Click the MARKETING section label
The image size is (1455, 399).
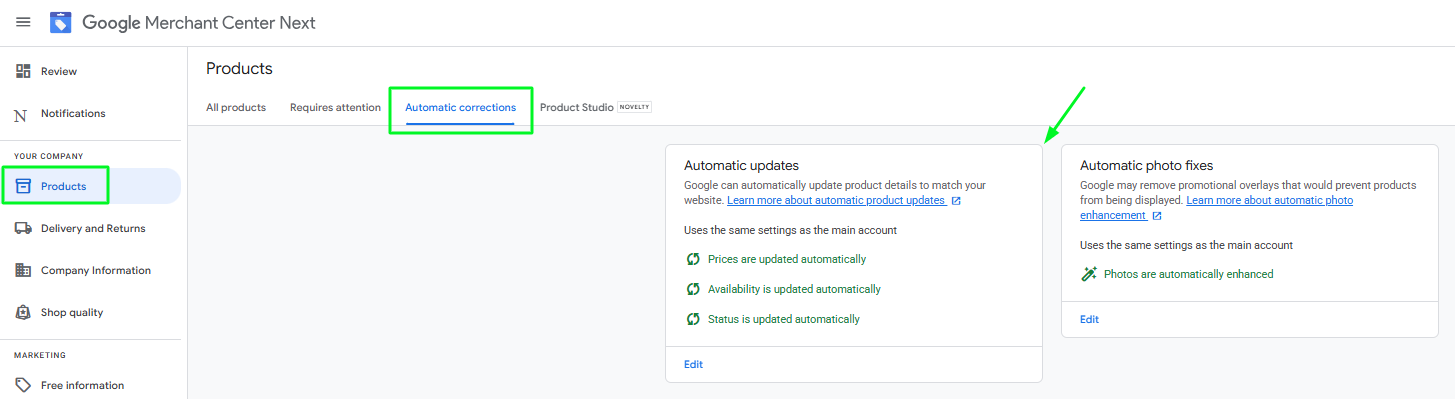(40, 355)
